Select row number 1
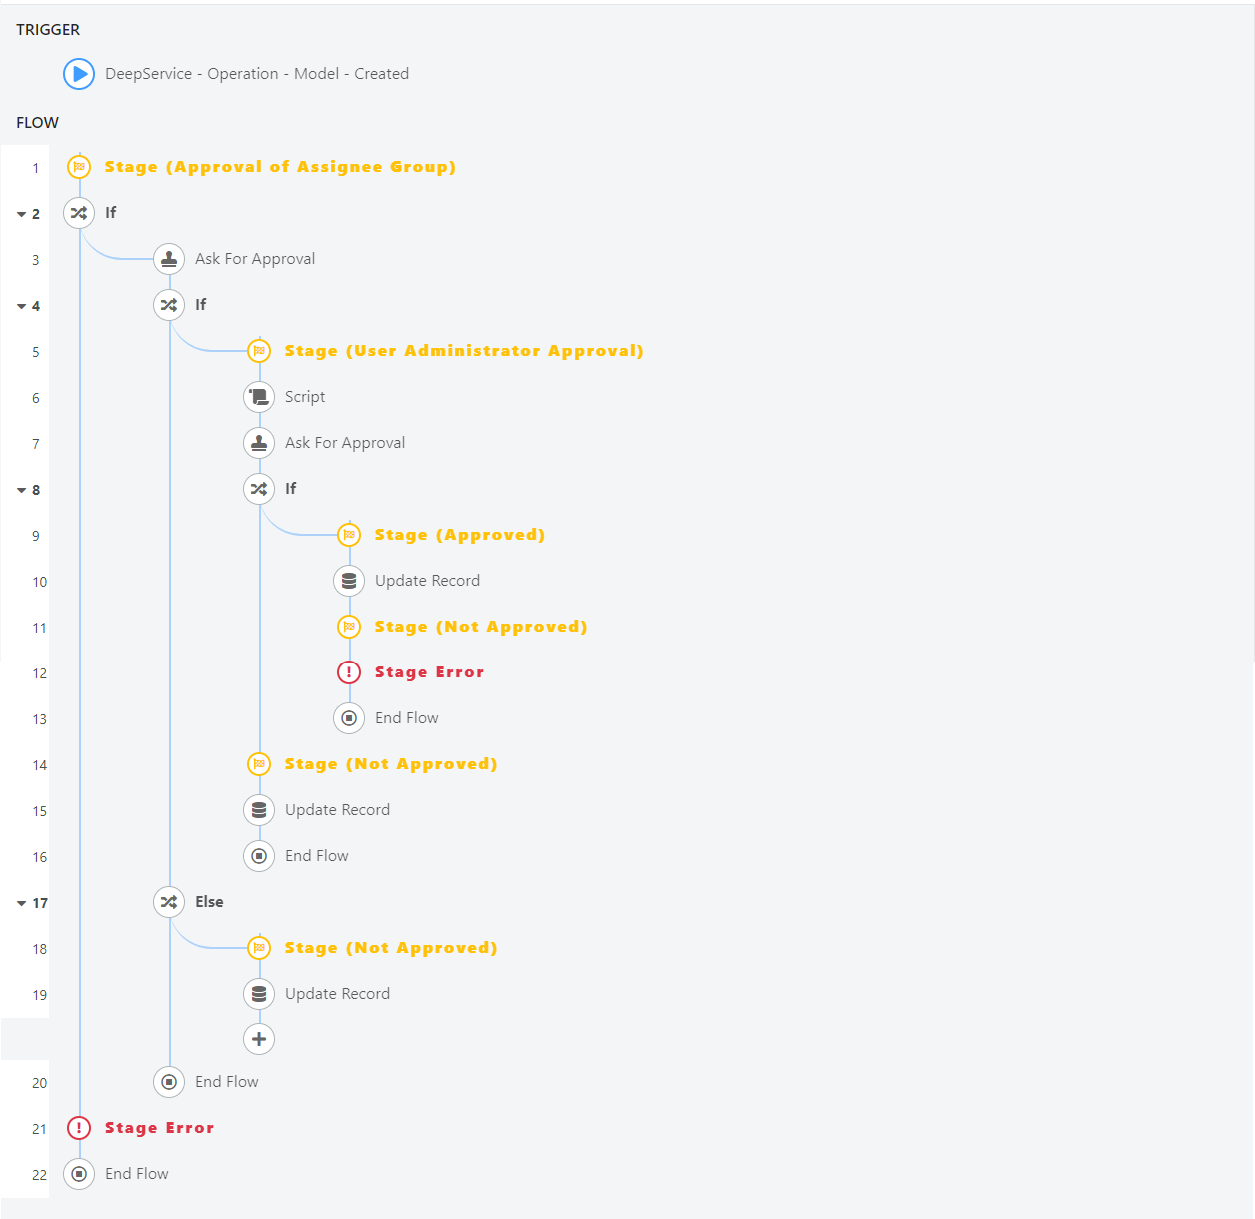This screenshot has width=1255, height=1219. coord(36,168)
